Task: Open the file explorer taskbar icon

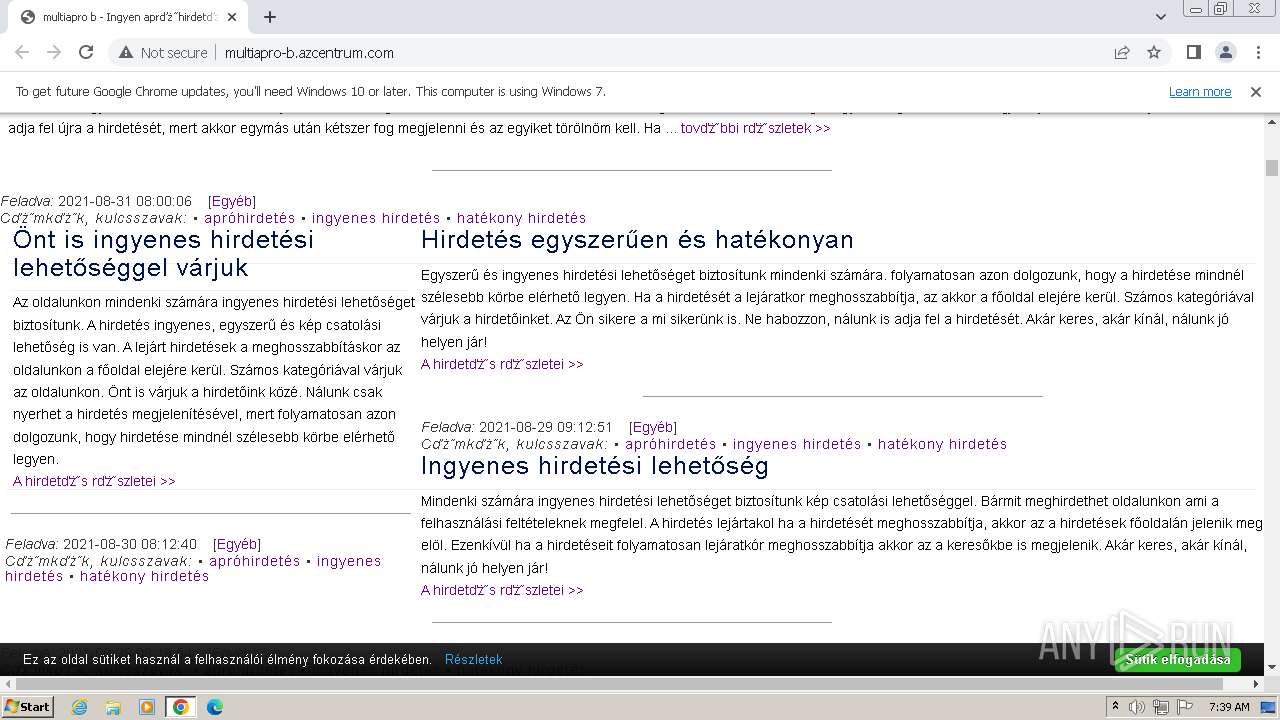Action: (113, 707)
